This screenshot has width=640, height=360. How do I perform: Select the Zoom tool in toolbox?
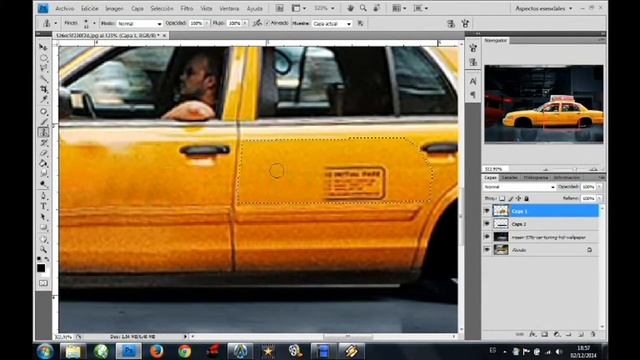43,249
